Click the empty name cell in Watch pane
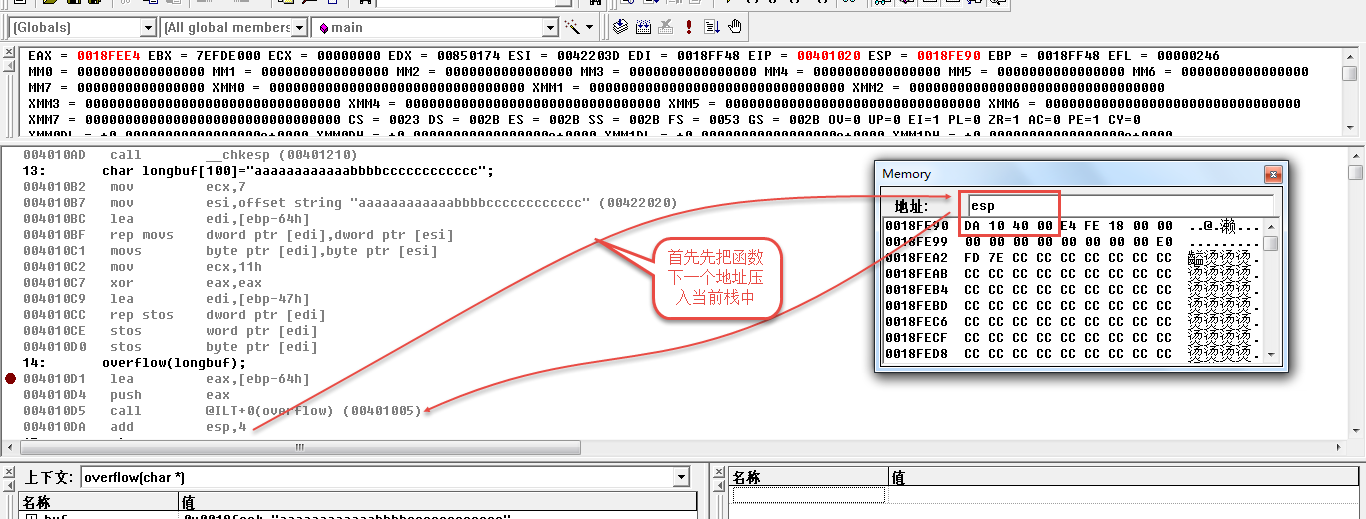Screen dimensions: 1366x519 [x=809, y=496]
